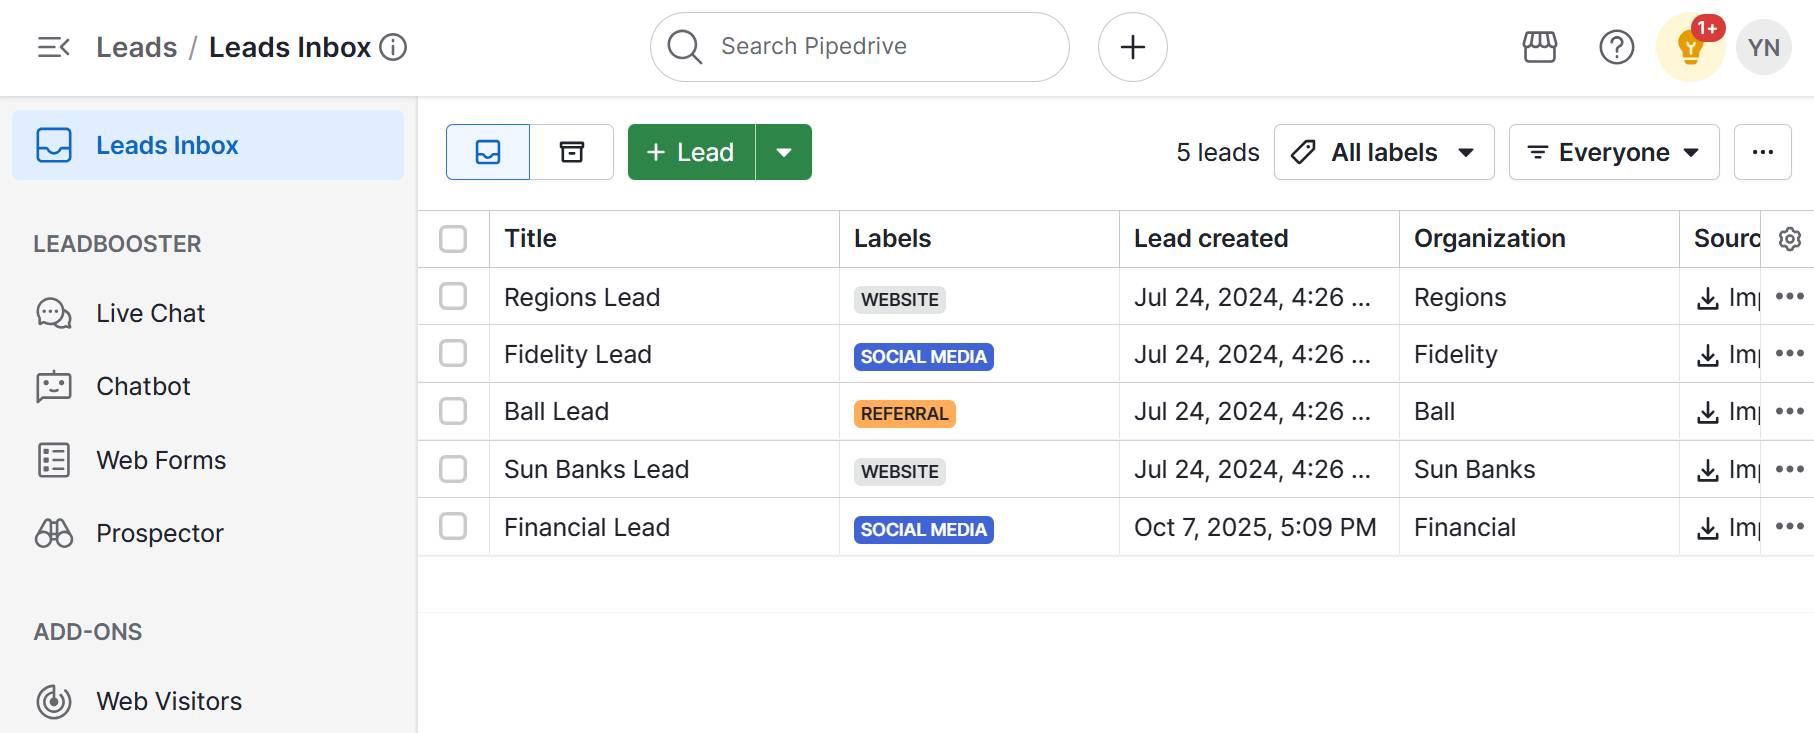The width and height of the screenshot is (1814, 733).
Task: Open row actions for Fidelity Lead
Action: coord(1790,353)
